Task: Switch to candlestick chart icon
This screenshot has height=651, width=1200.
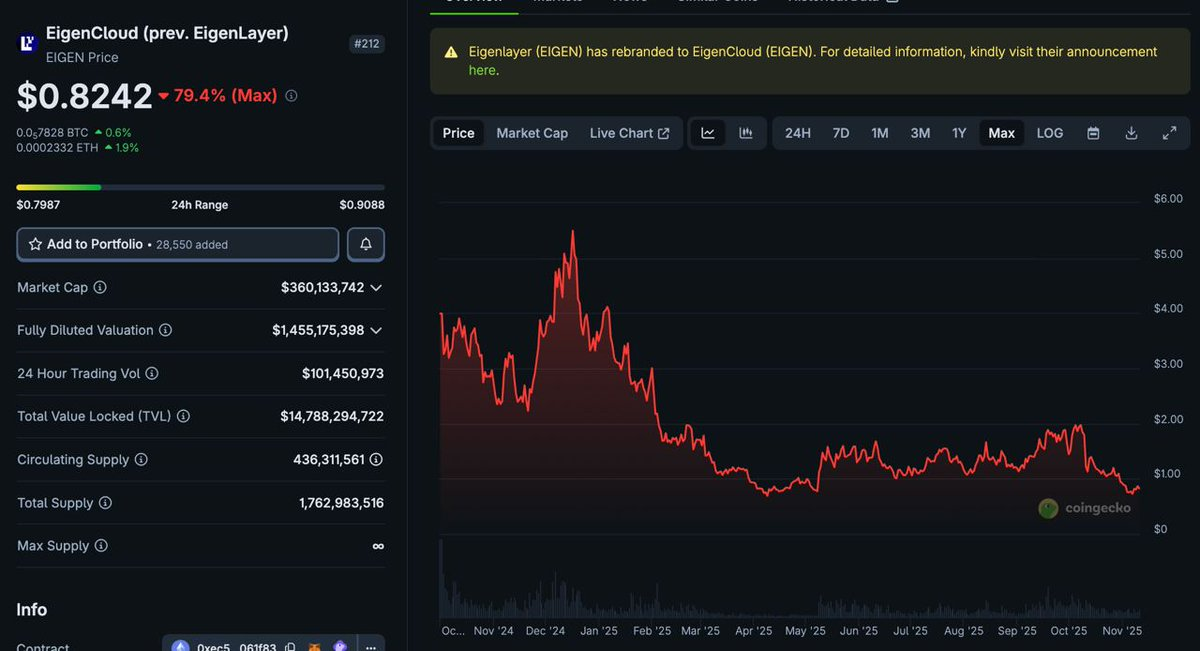Action: [x=746, y=133]
